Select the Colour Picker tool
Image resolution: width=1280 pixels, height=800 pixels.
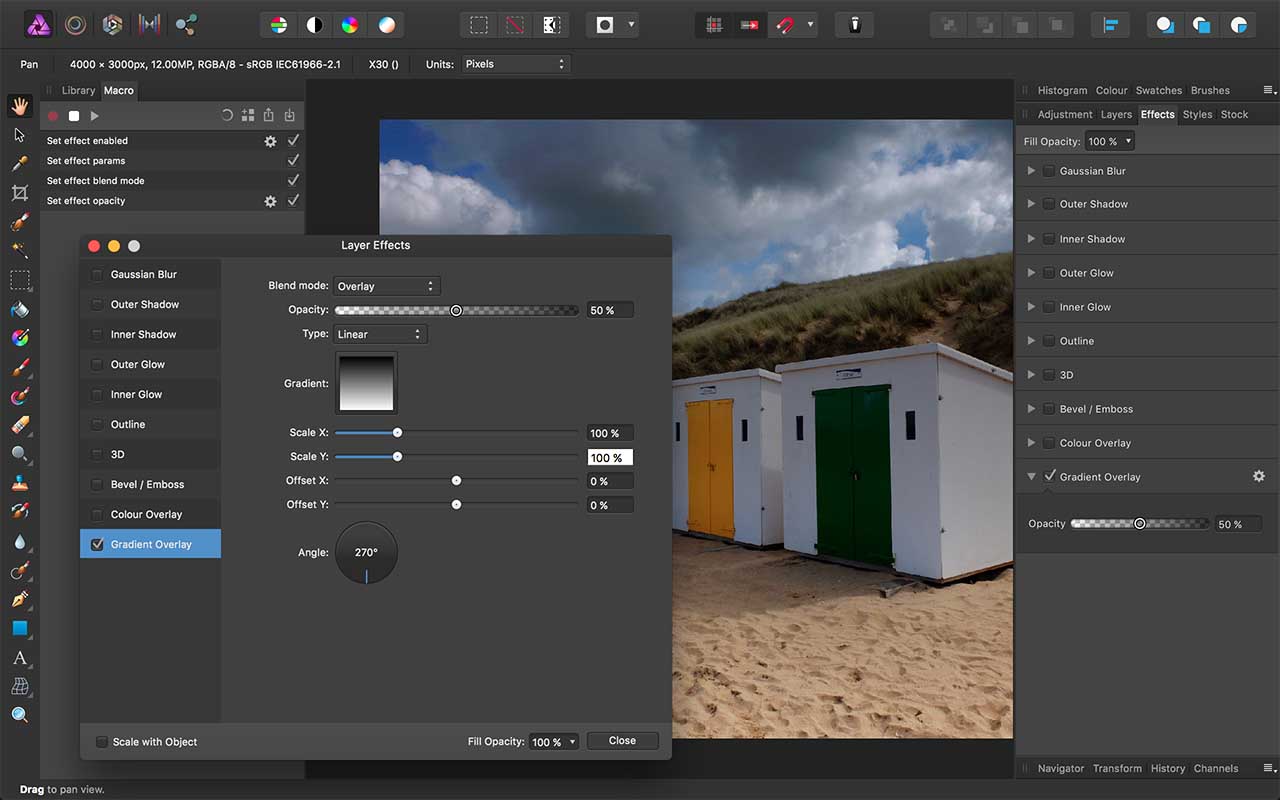click(19, 164)
